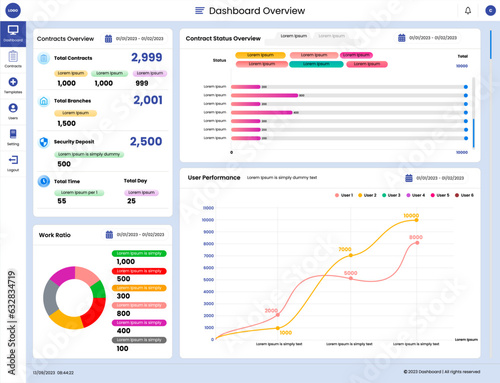
Task: Toggle User 3 legend entry
Action: 391,195
